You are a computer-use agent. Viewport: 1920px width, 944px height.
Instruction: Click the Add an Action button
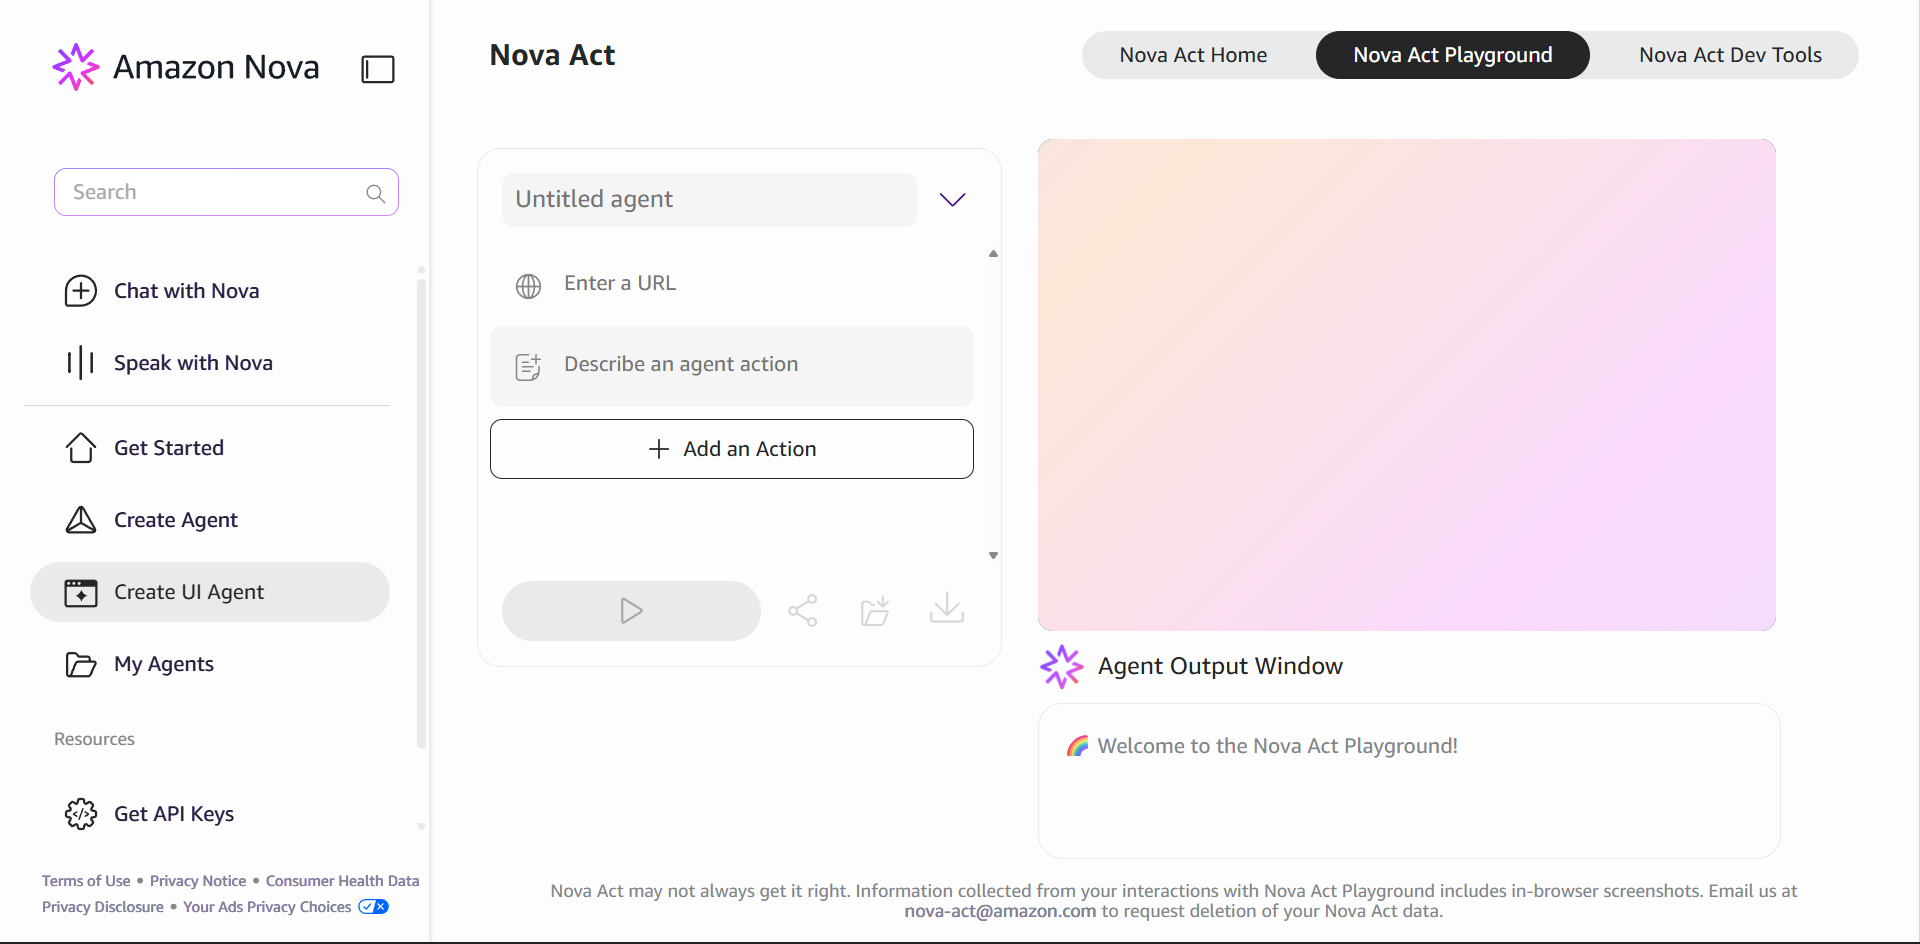(x=732, y=449)
